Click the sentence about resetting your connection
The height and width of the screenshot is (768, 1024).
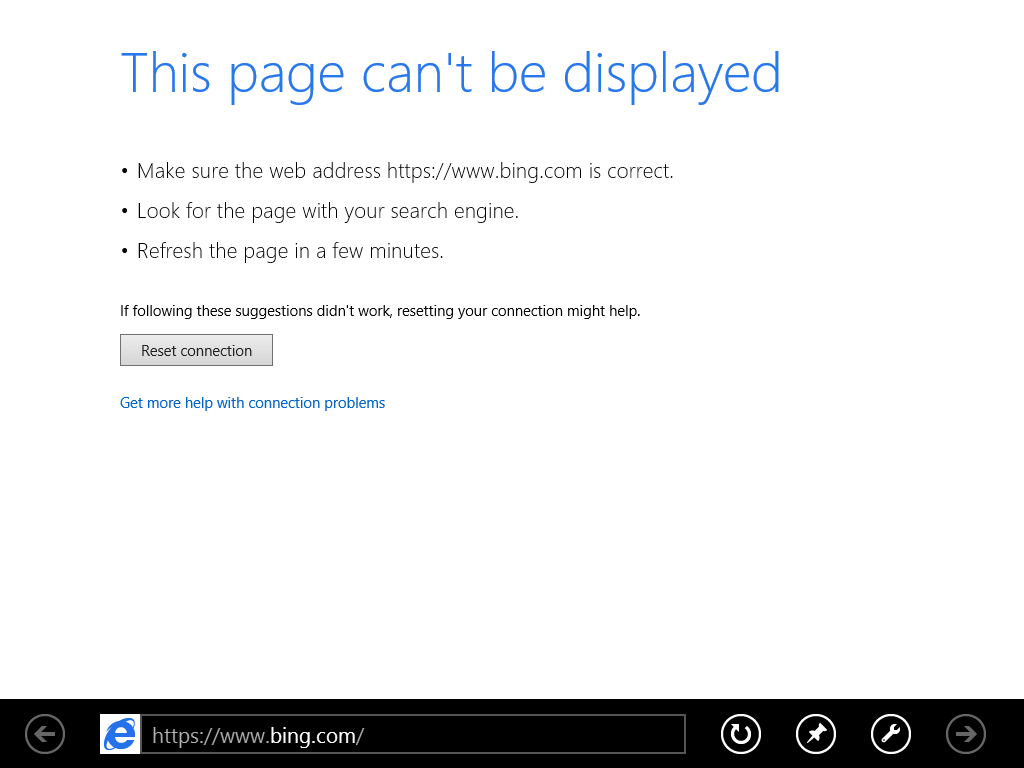(380, 311)
